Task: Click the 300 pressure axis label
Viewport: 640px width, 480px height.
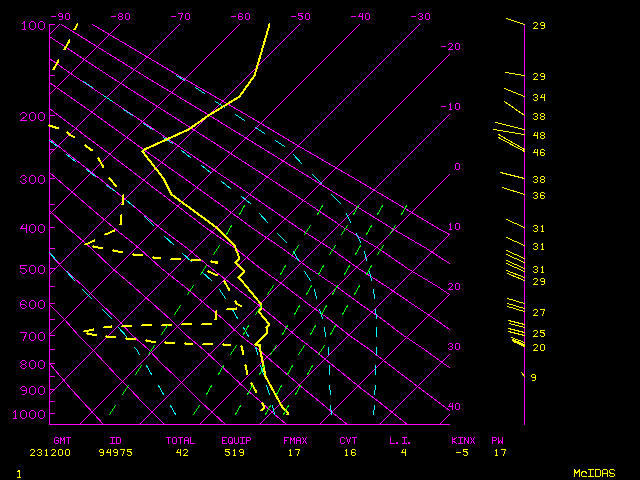Action: coord(33,179)
